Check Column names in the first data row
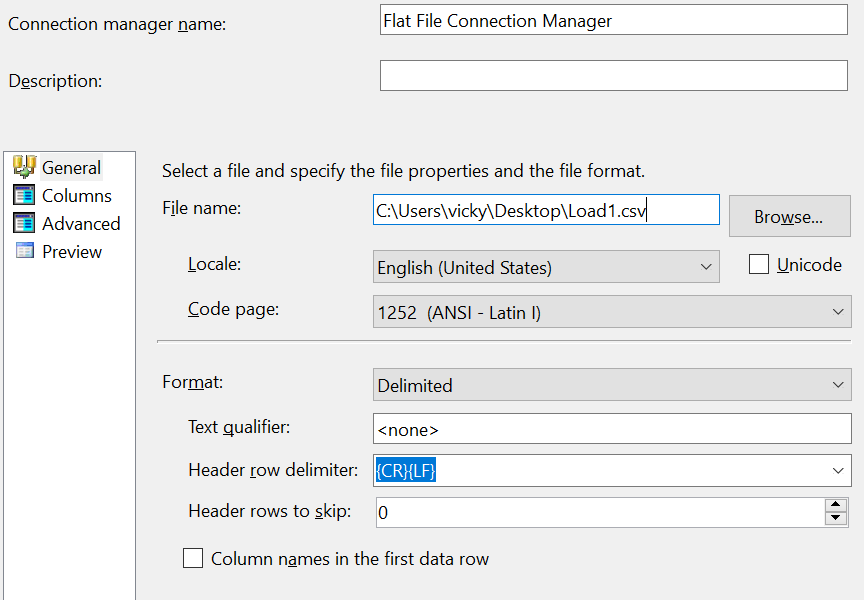This screenshot has height=600, width=864. (x=193, y=558)
